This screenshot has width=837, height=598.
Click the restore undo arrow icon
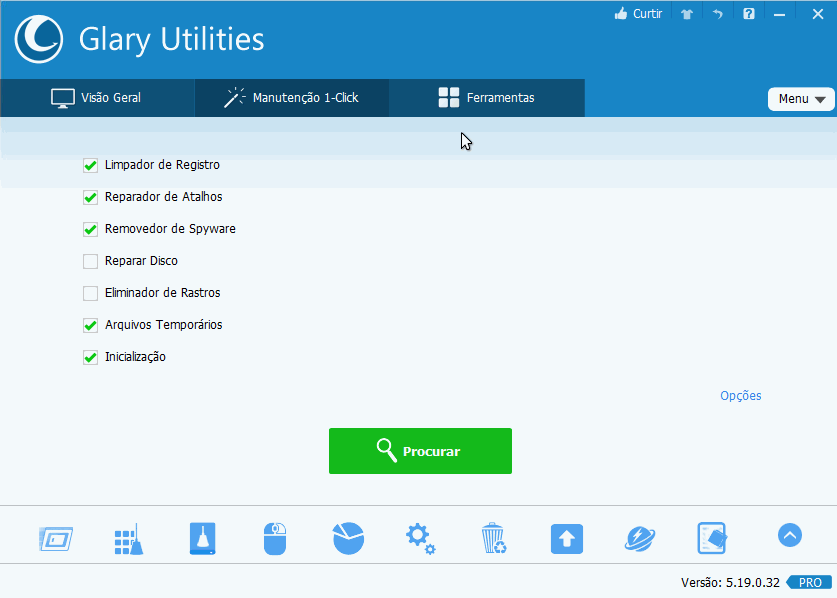[x=718, y=13]
